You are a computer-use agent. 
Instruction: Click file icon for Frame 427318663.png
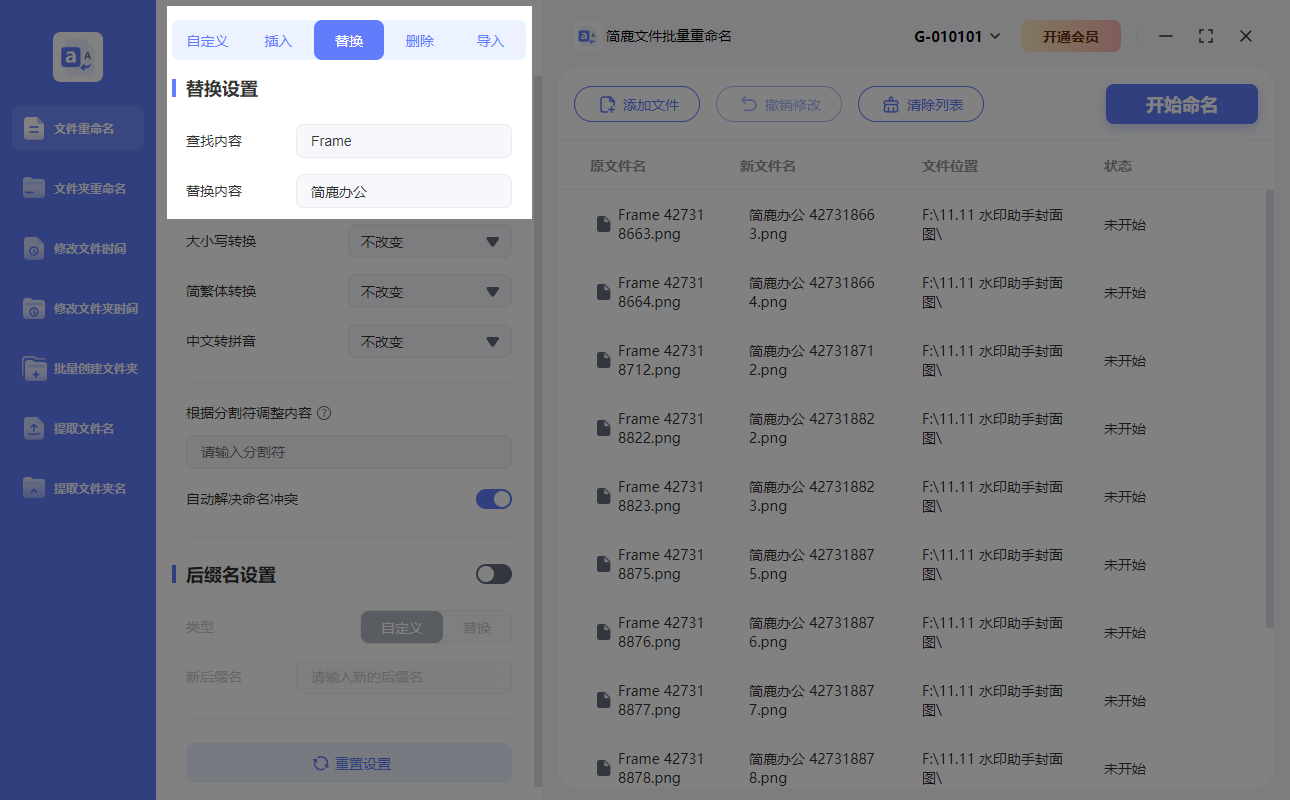603,224
